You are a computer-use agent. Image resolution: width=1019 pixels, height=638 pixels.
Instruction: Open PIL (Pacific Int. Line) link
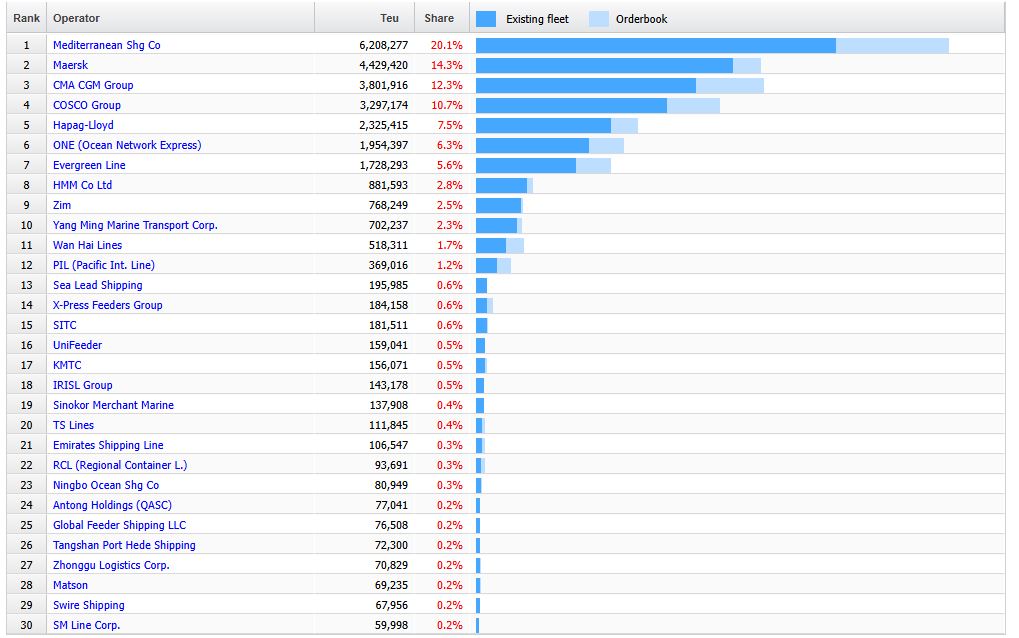[x=104, y=265]
